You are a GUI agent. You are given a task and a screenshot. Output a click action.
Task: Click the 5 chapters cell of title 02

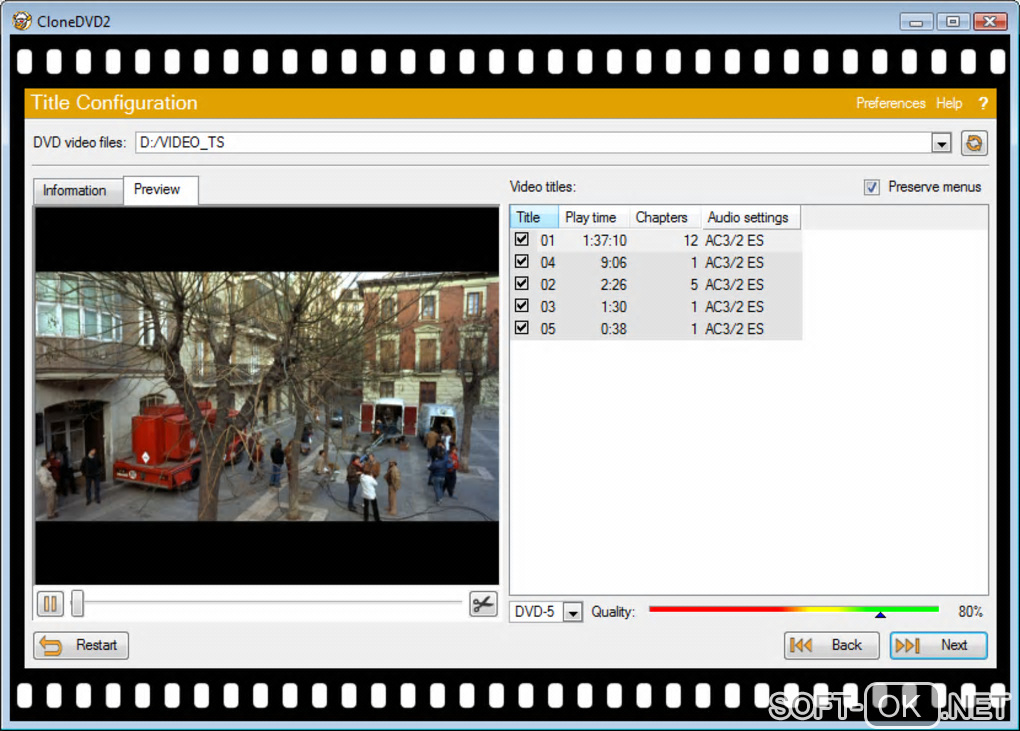[x=694, y=285]
